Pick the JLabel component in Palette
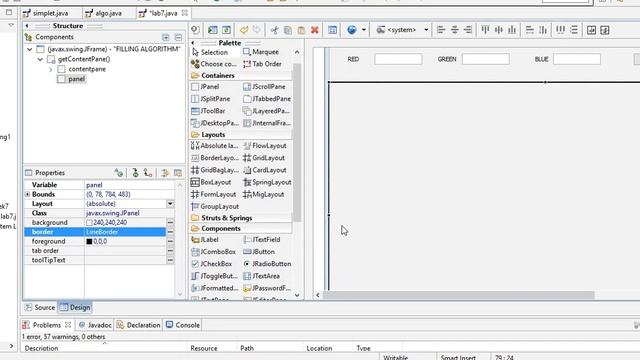 pos(205,240)
